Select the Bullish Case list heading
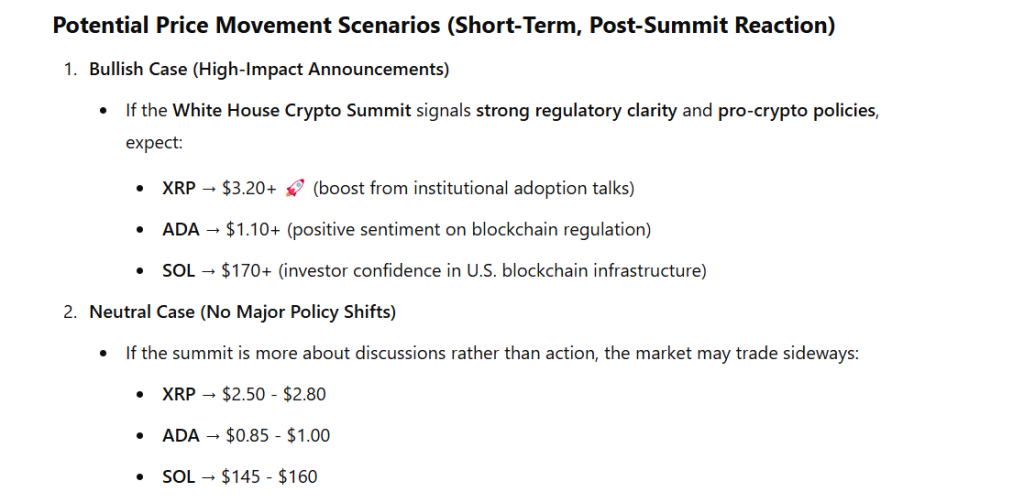Viewport: 1024px width, 503px height. click(x=269, y=69)
